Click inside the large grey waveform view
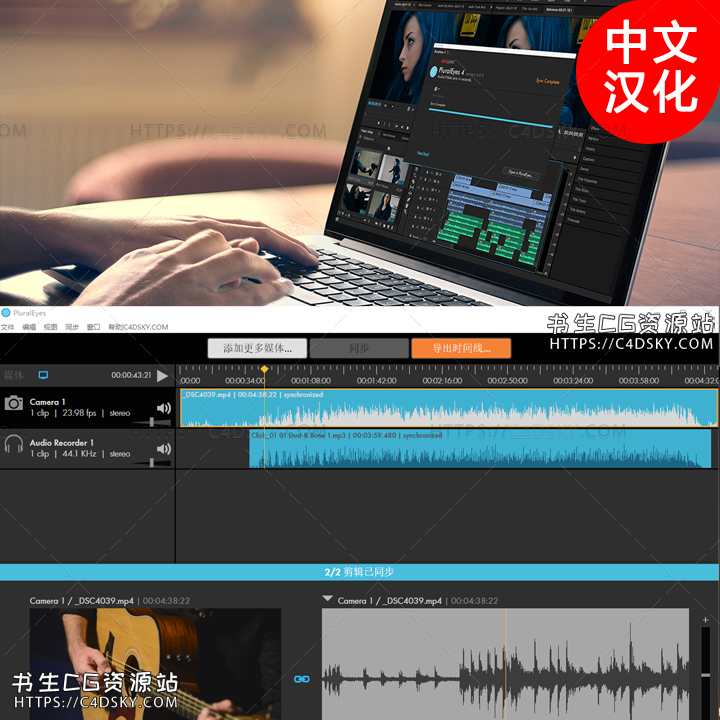Image resolution: width=720 pixels, height=720 pixels. coord(506,664)
